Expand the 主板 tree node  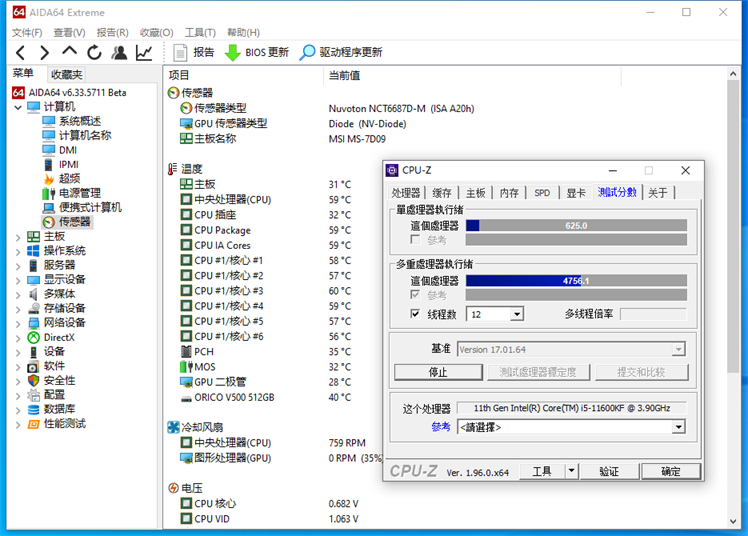coord(18,237)
